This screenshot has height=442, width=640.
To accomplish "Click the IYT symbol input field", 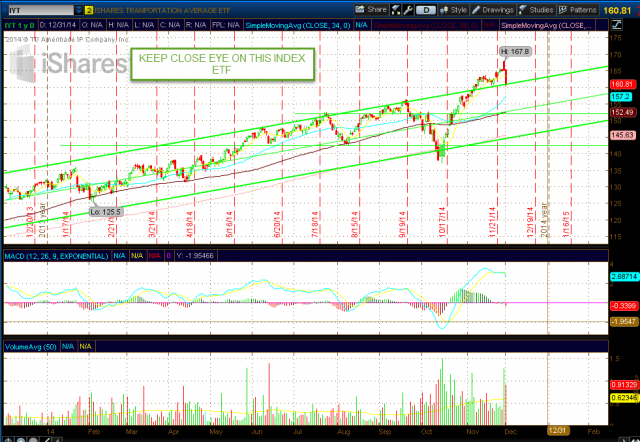I will (41, 10).
